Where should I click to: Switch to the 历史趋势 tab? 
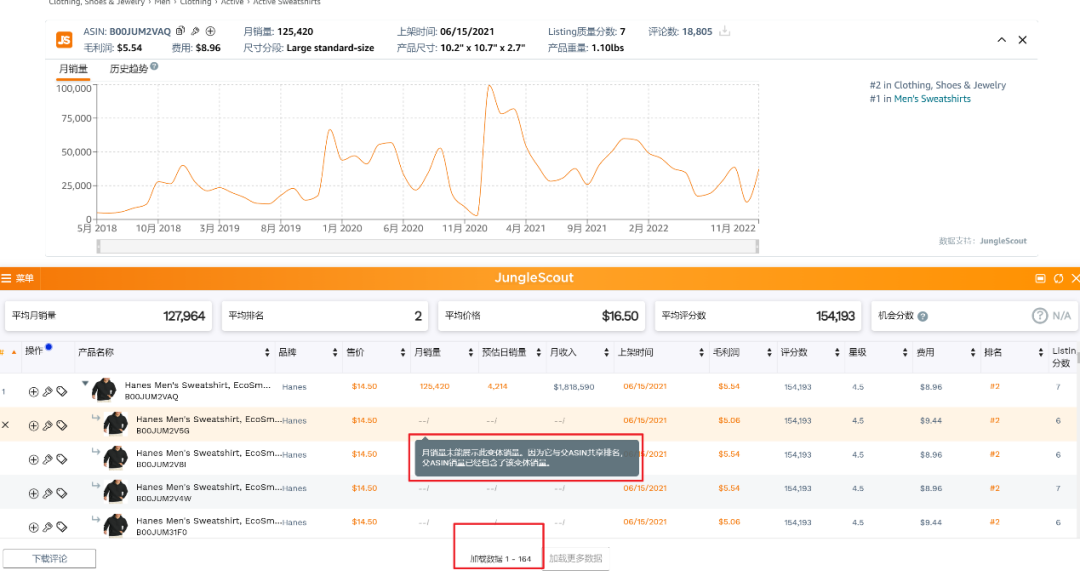coord(128,69)
